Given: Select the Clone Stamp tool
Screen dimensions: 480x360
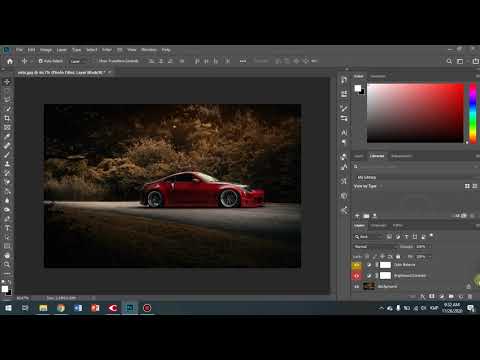Looking at the screenshot, I should [x=7, y=164].
